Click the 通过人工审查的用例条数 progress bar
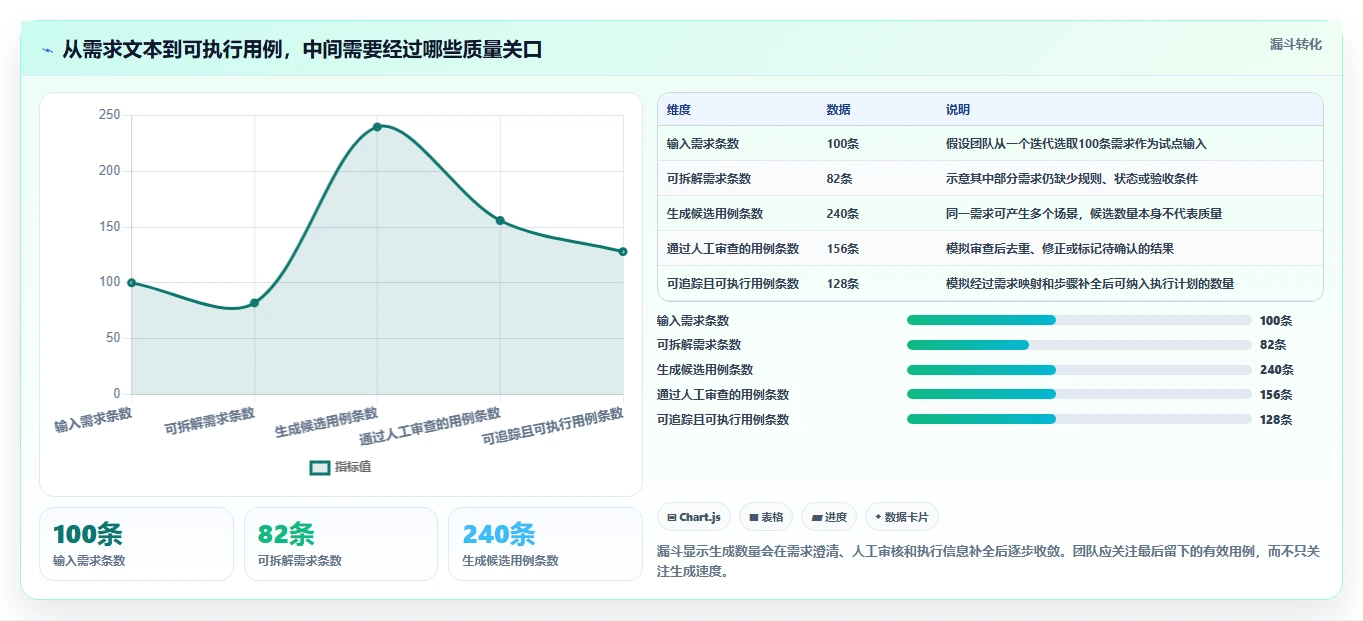 click(1079, 394)
